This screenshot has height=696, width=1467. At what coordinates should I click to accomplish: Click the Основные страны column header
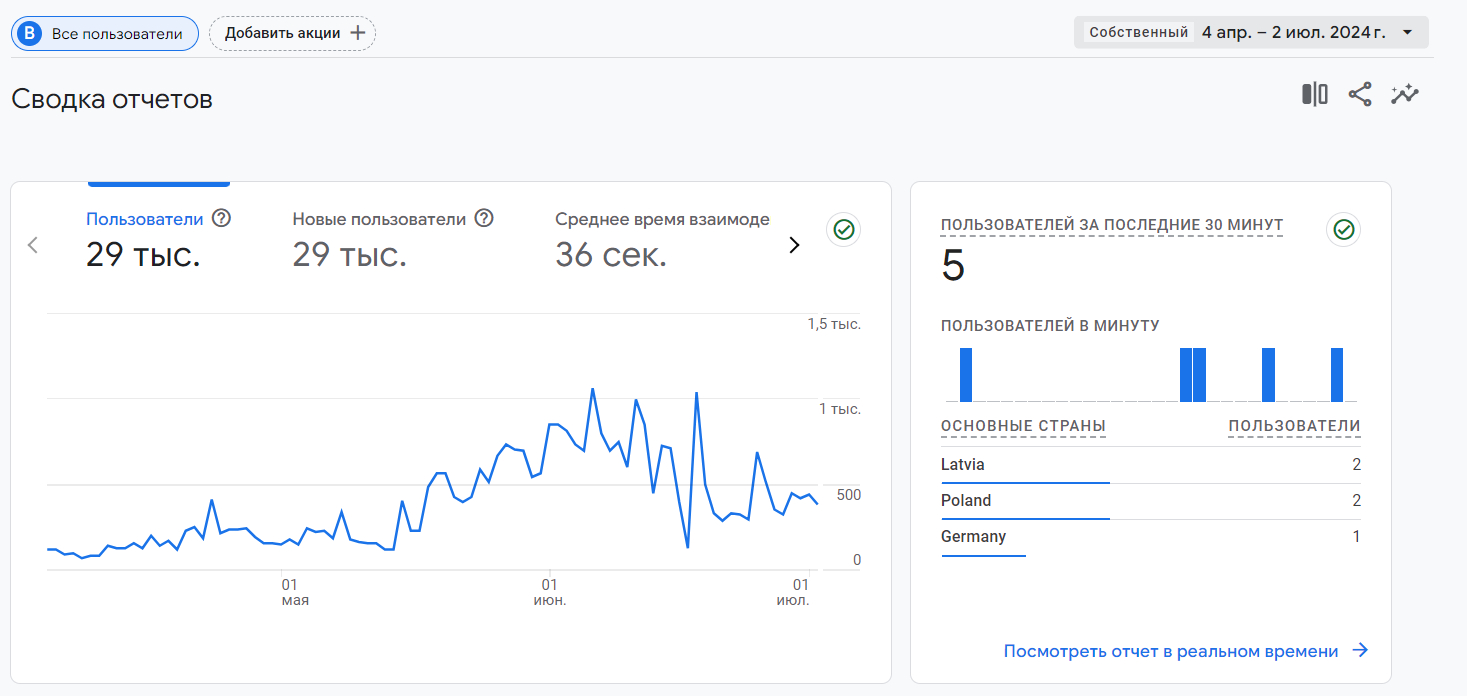[1023, 426]
